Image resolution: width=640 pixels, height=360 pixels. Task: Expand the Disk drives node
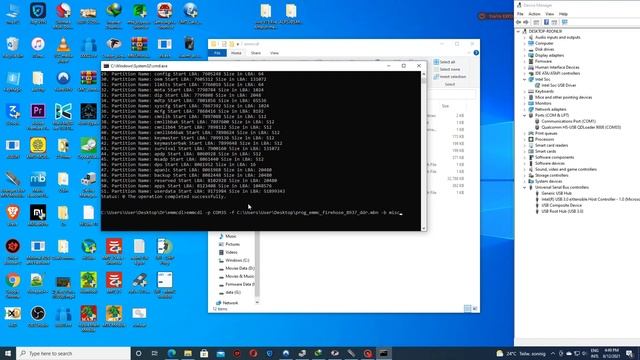point(525,49)
